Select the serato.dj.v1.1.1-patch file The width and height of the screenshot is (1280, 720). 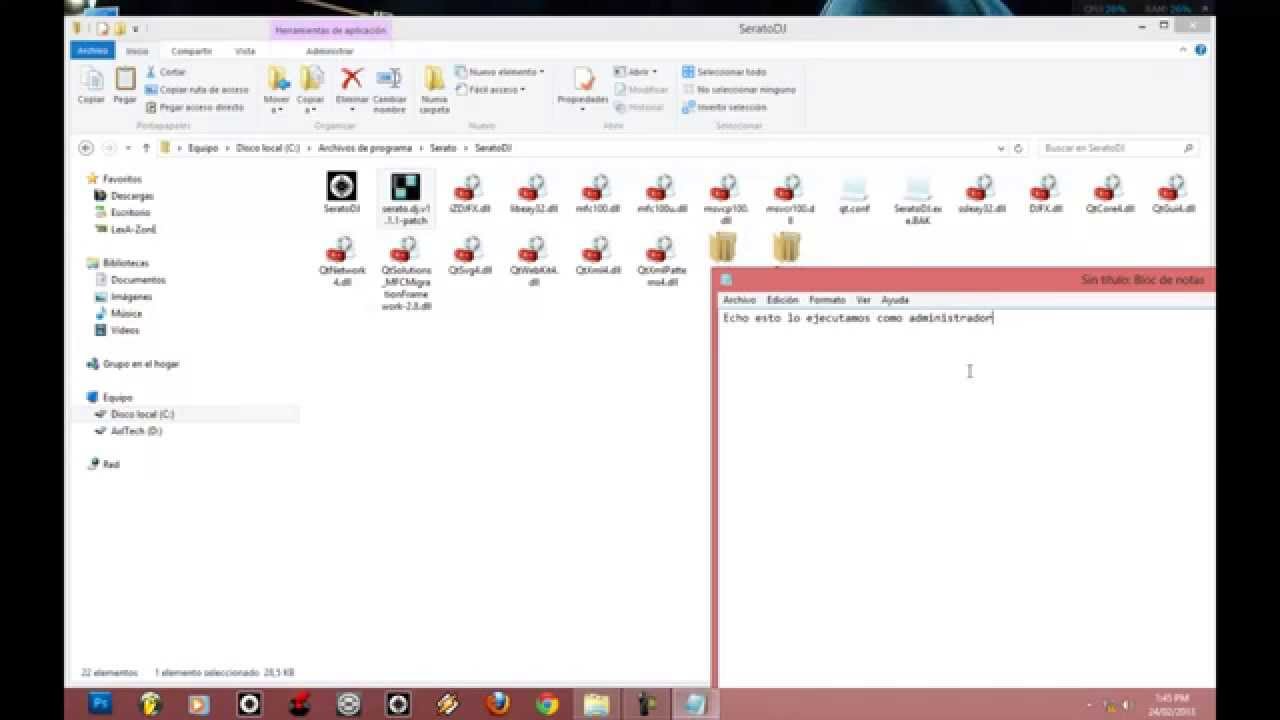coord(406,197)
